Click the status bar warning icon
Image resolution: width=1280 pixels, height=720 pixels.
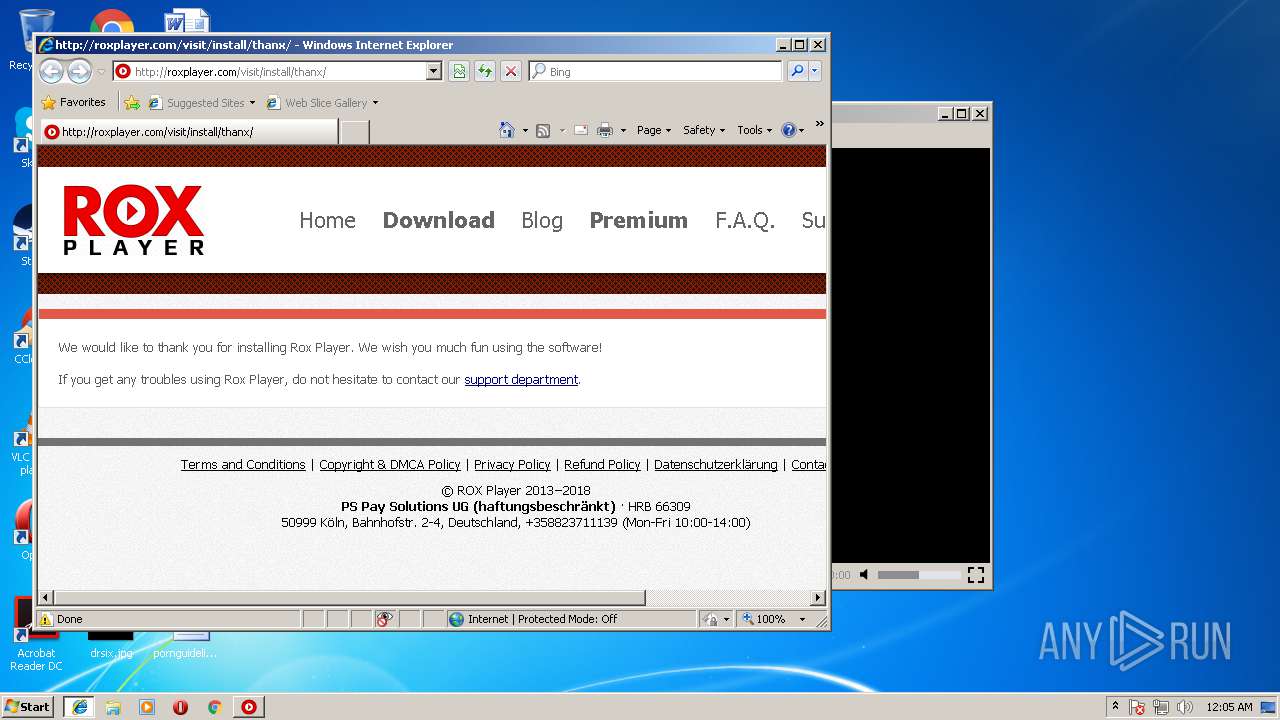[x=46, y=619]
